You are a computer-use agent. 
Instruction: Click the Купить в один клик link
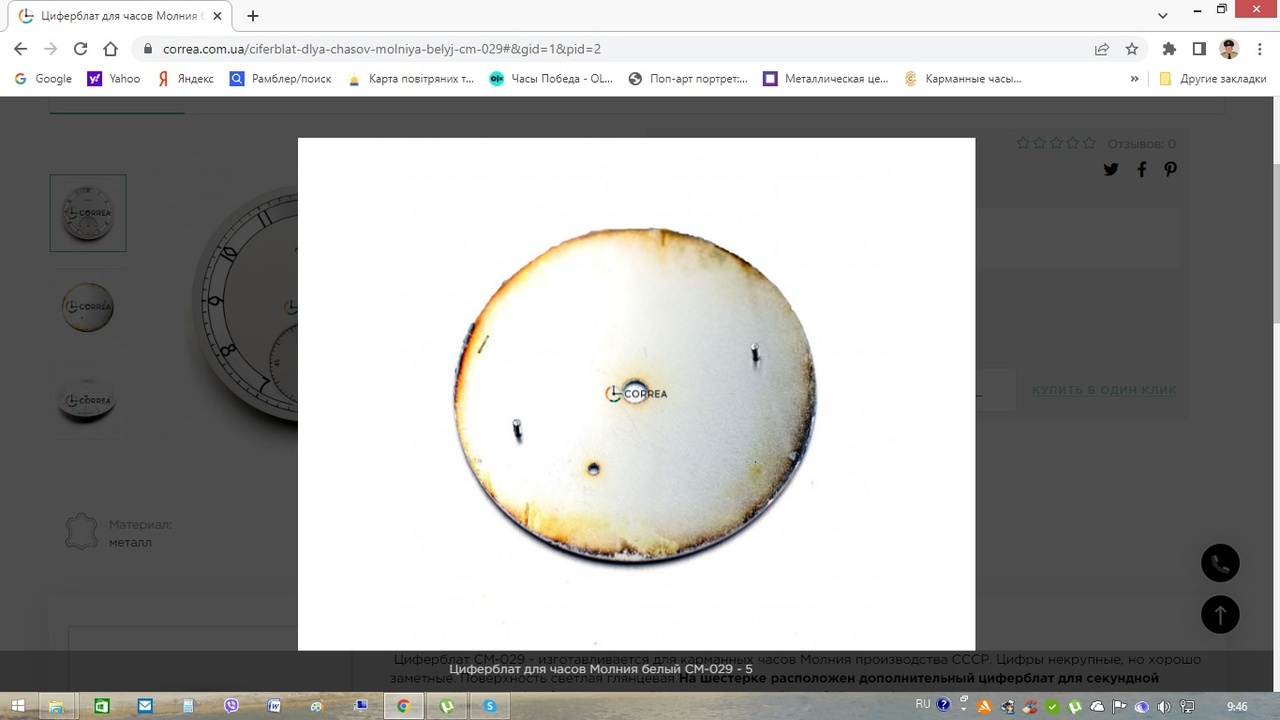click(1104, 390)
